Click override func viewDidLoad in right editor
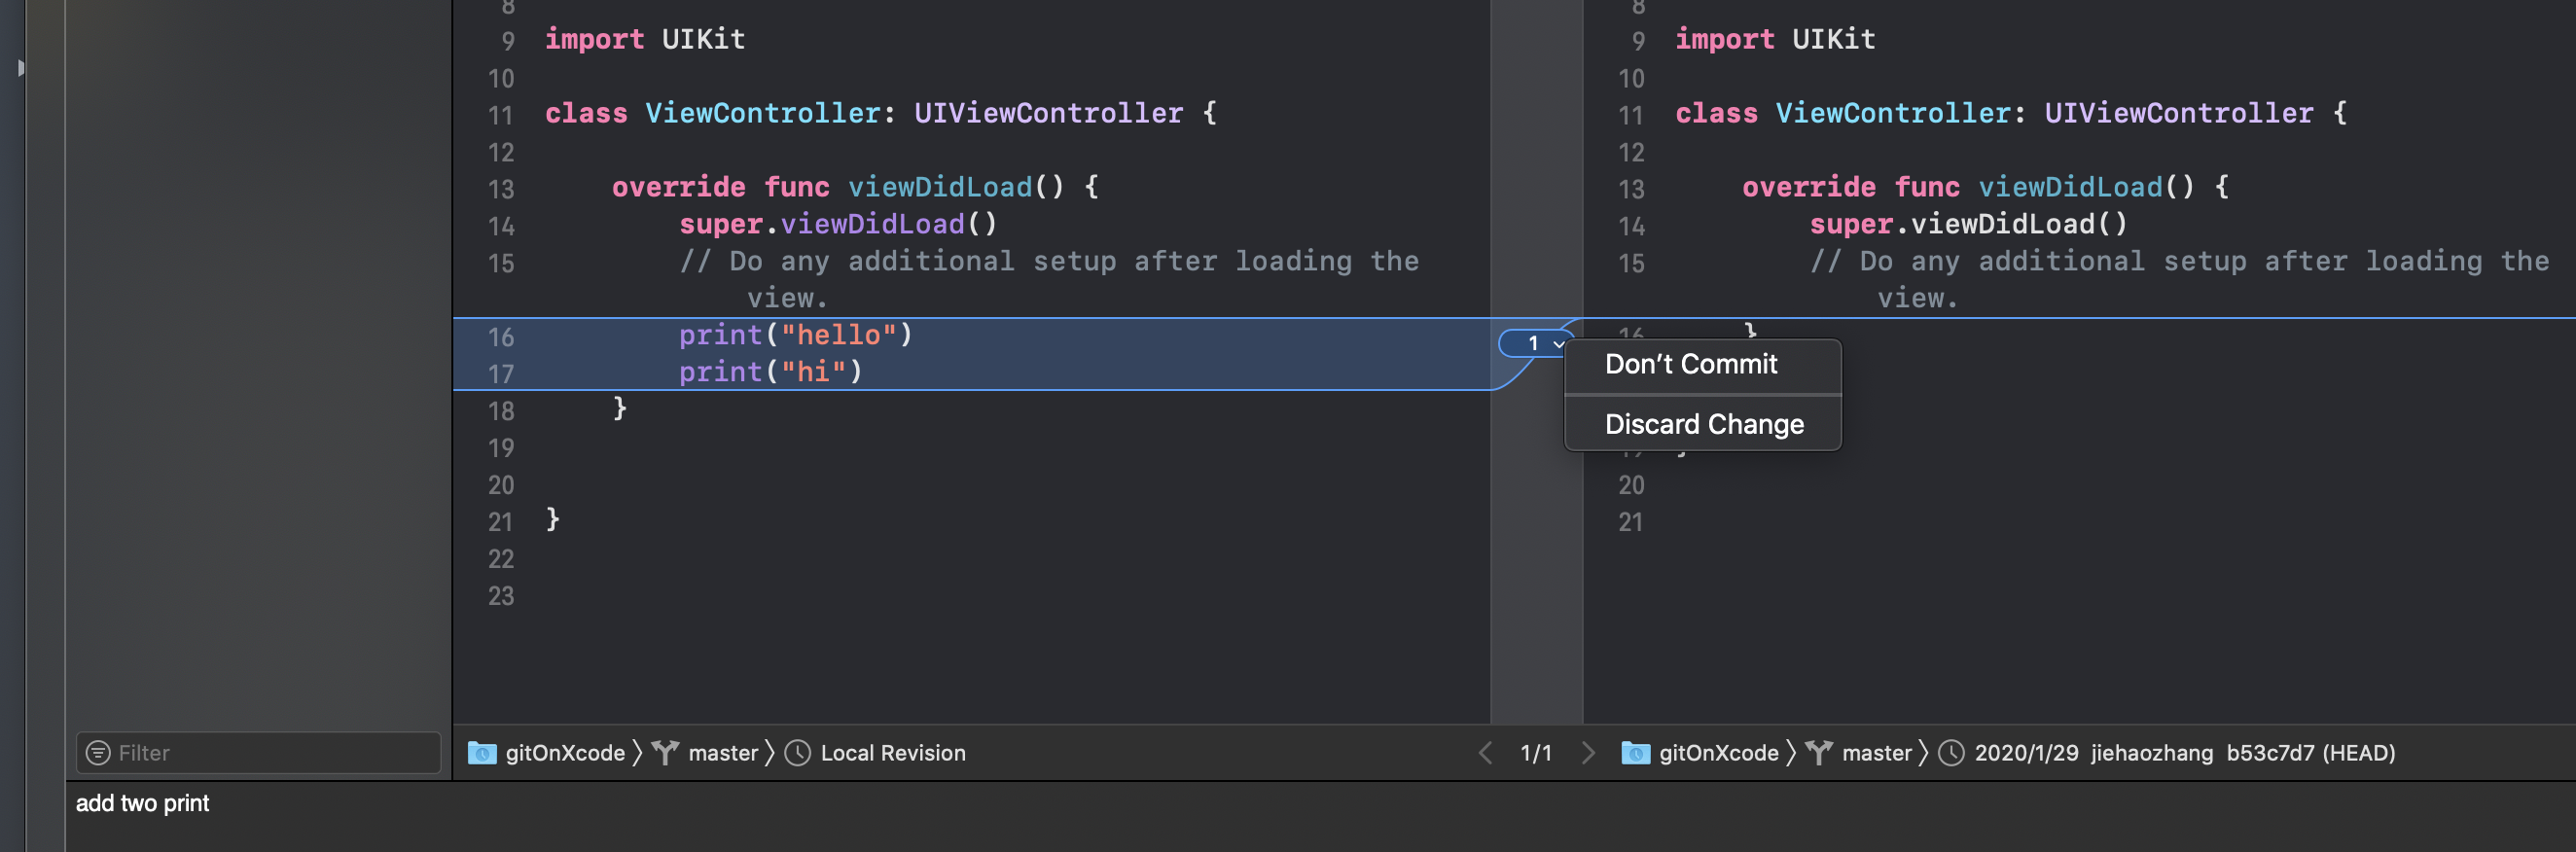Screen dimensions: 2576x852 pos(1986,187)
